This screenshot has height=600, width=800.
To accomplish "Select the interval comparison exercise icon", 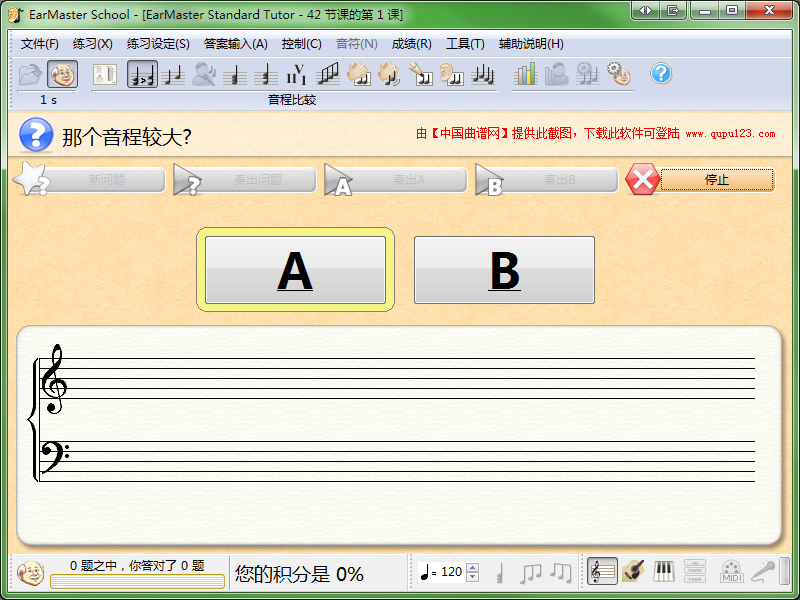I will tap(142, 74).
